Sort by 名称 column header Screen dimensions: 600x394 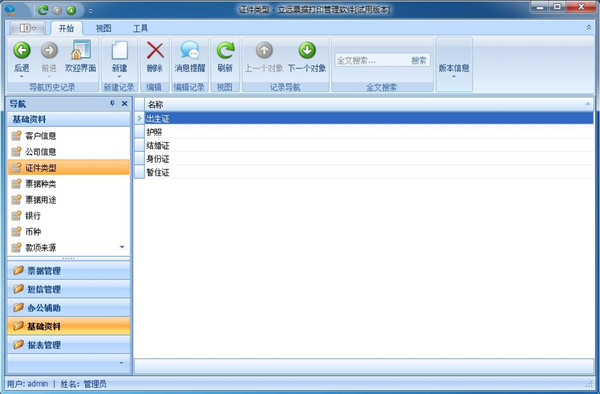pyautogui.click(x=369, y=104)
